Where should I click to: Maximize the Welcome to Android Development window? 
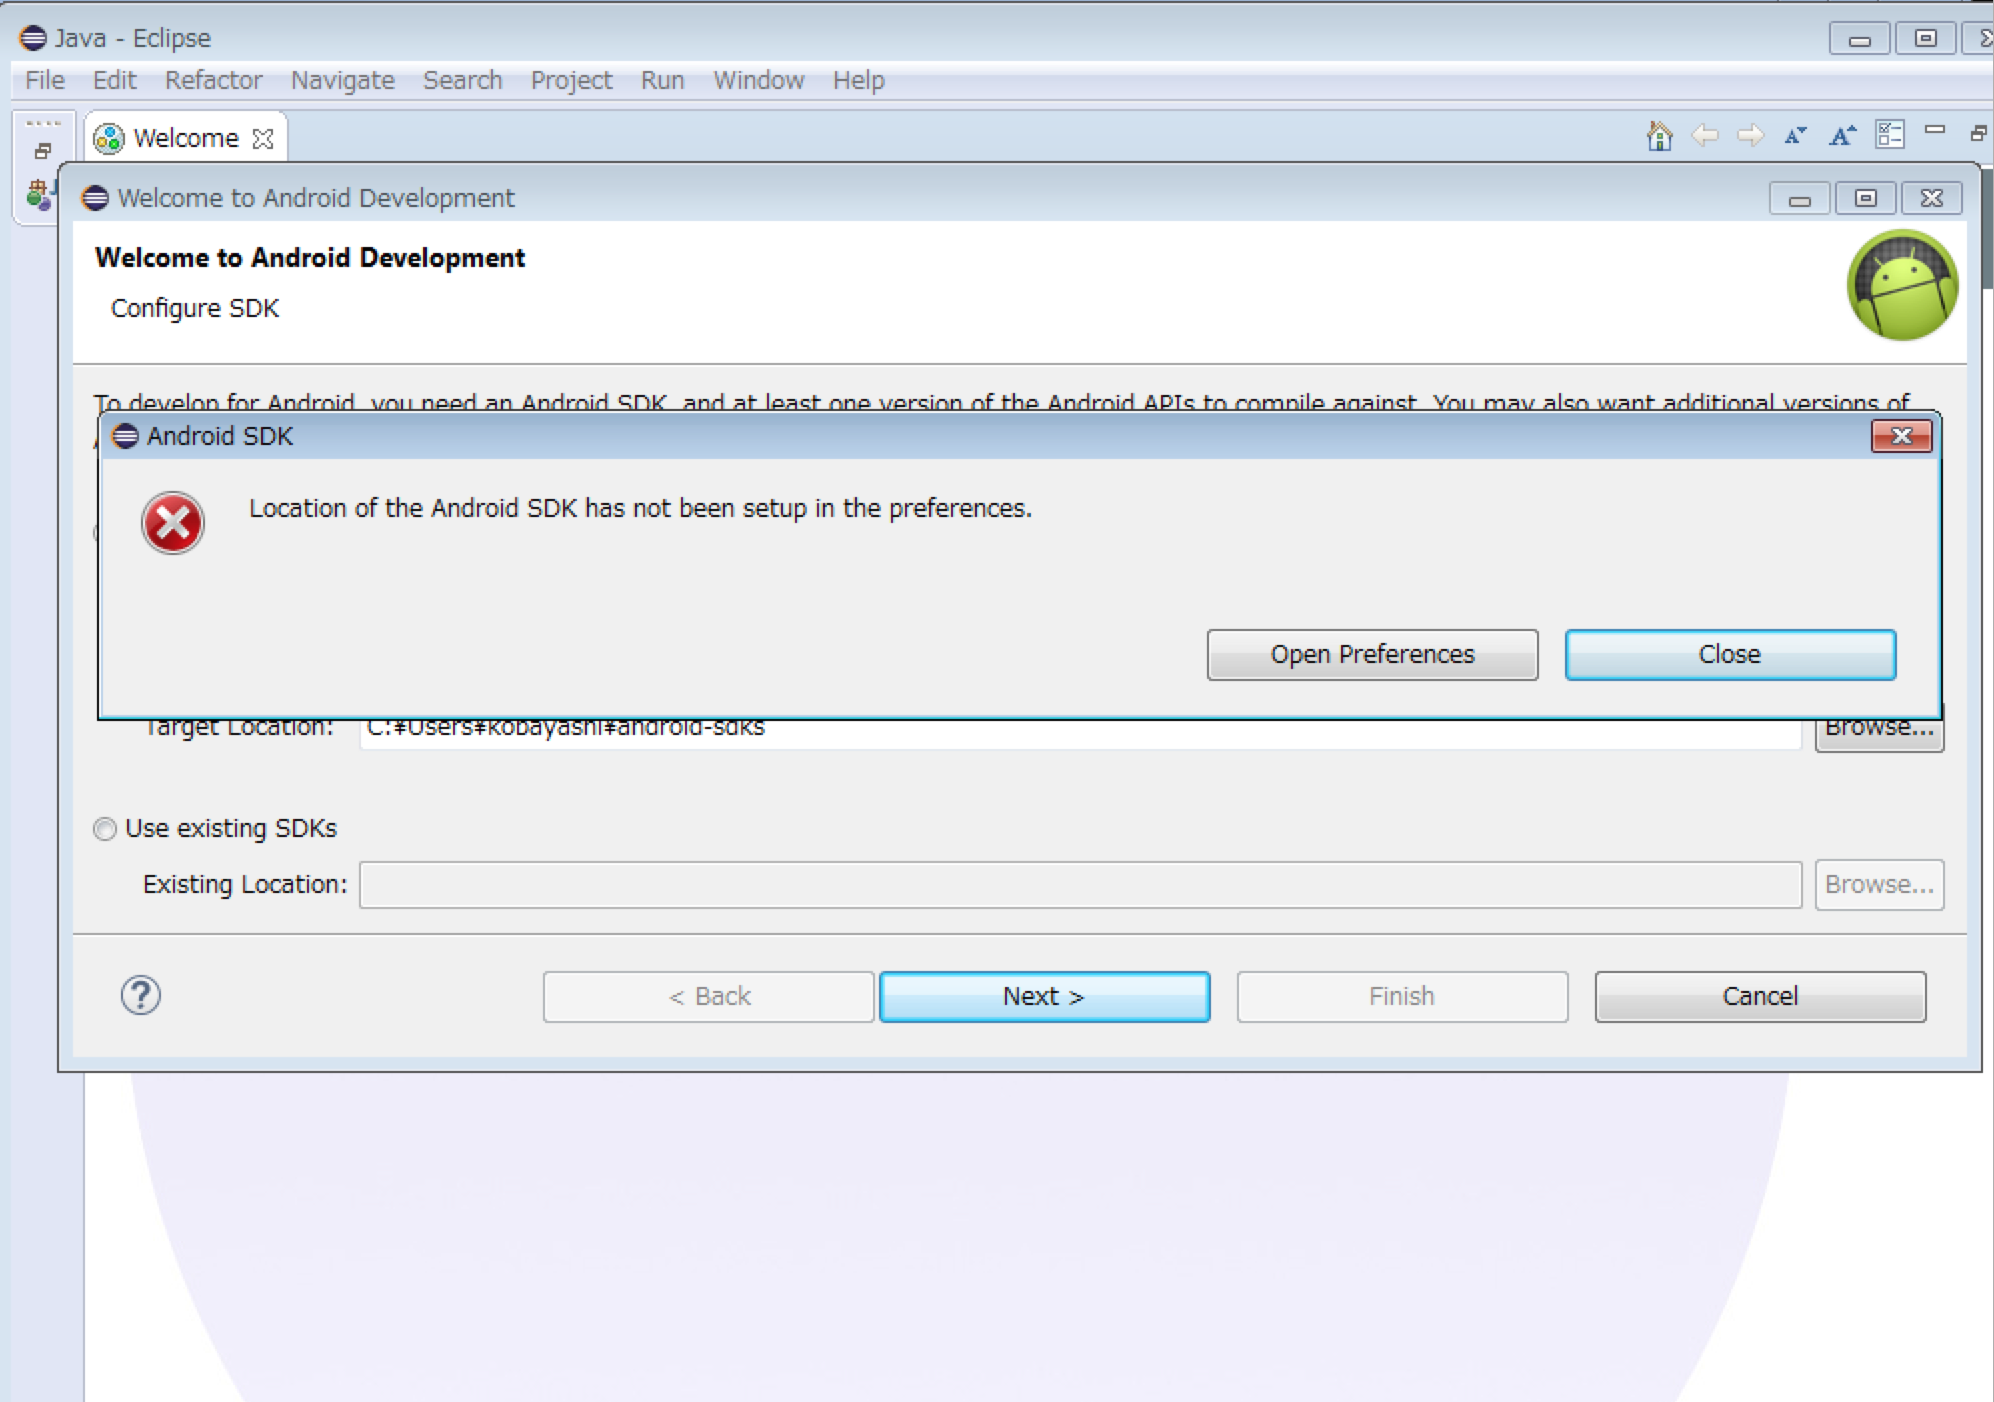pyautogui.click(x=1865, y=199)
